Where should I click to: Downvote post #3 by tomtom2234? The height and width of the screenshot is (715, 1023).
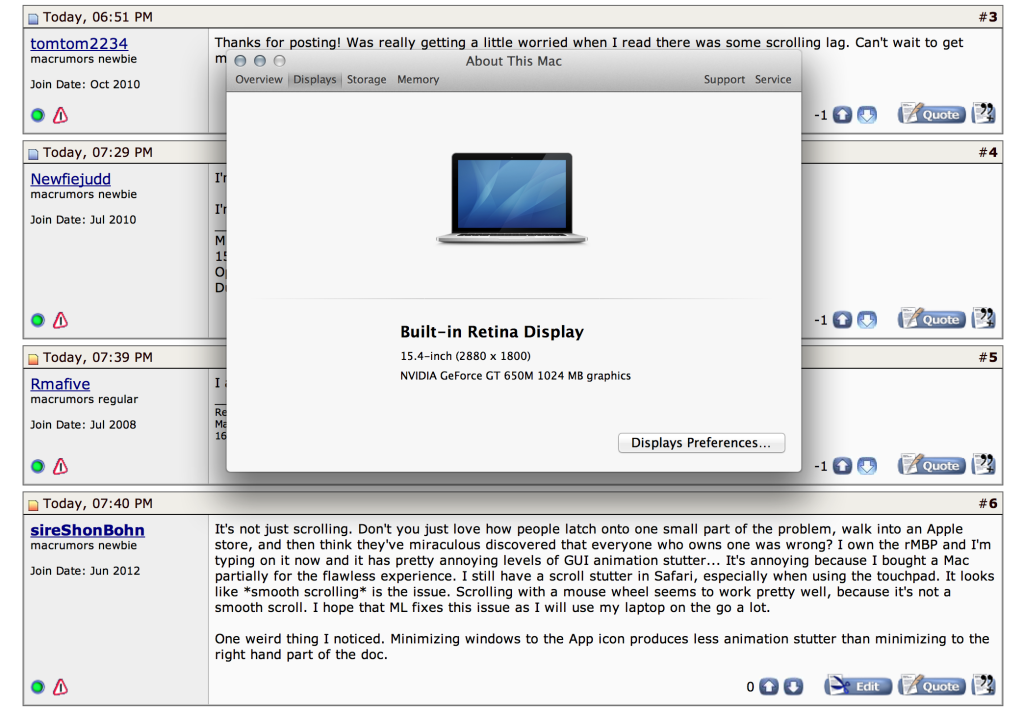pos(866,115)
